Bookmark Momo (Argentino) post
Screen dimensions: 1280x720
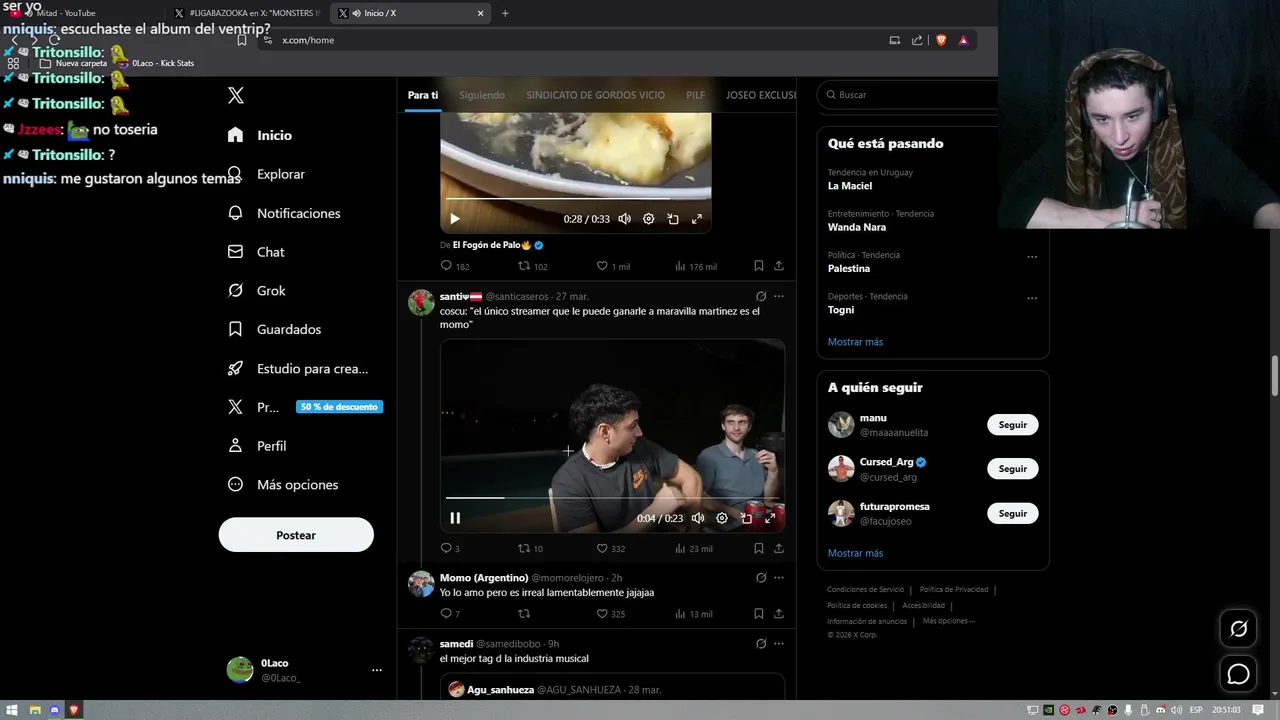(x=758, y=614)
